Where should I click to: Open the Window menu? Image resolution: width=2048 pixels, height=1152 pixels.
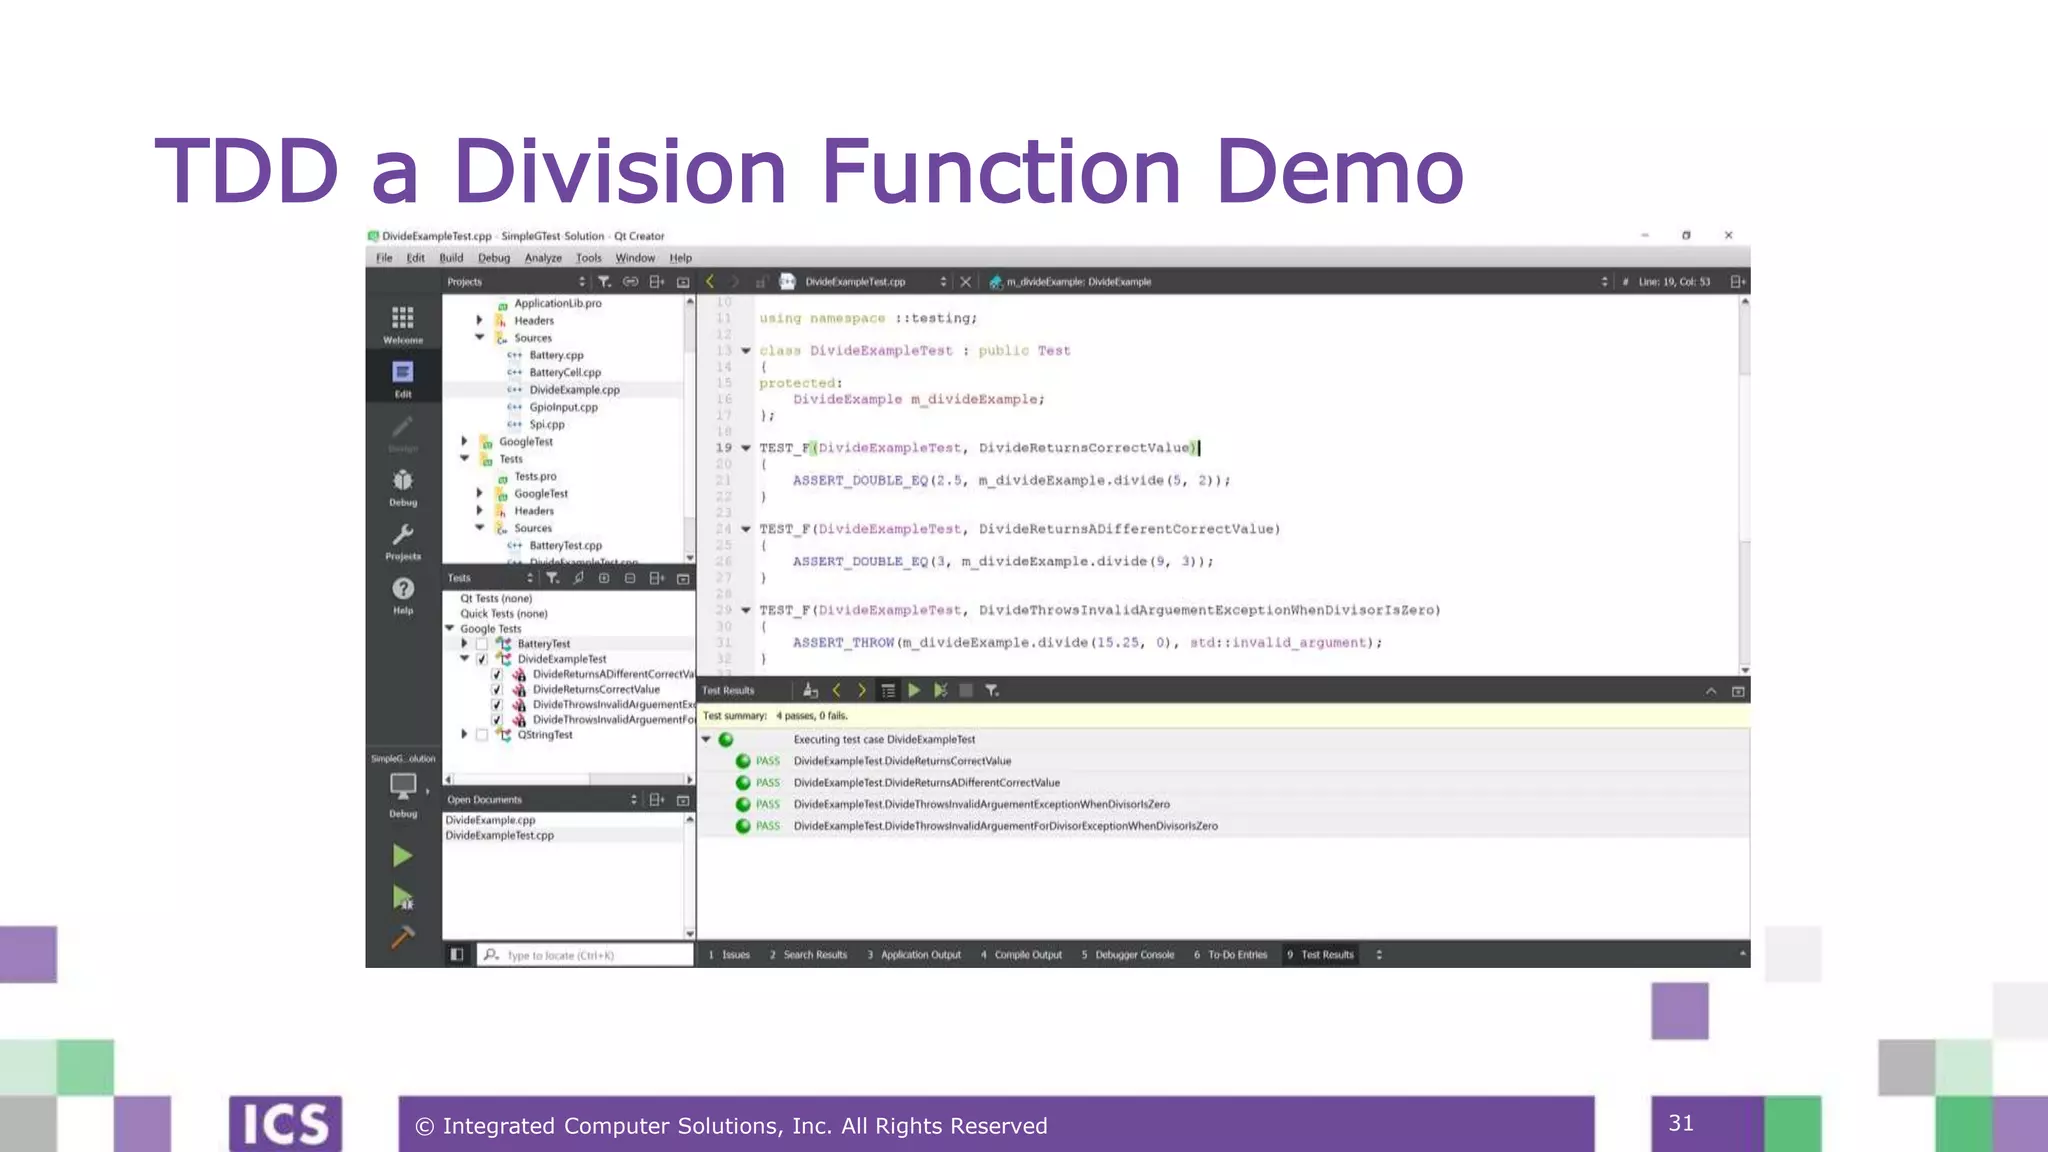(635, 258)
